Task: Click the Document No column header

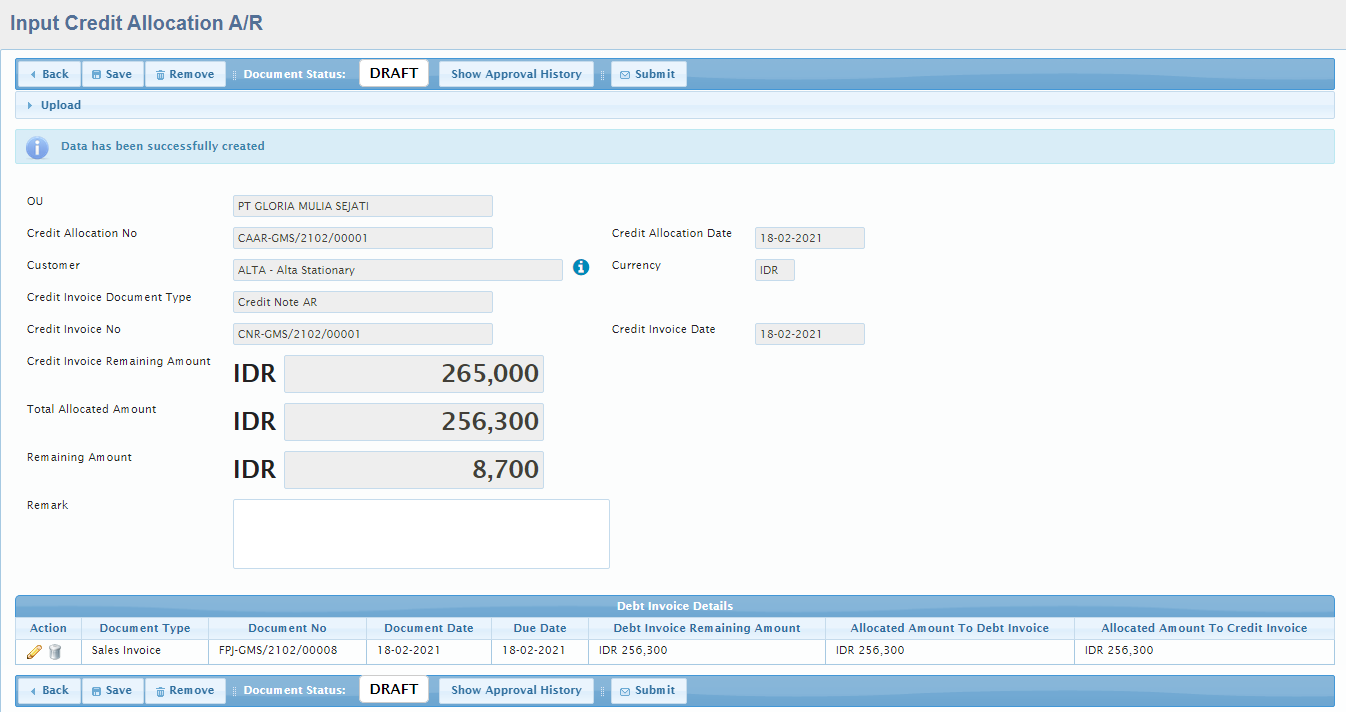Action: [288, 628]
